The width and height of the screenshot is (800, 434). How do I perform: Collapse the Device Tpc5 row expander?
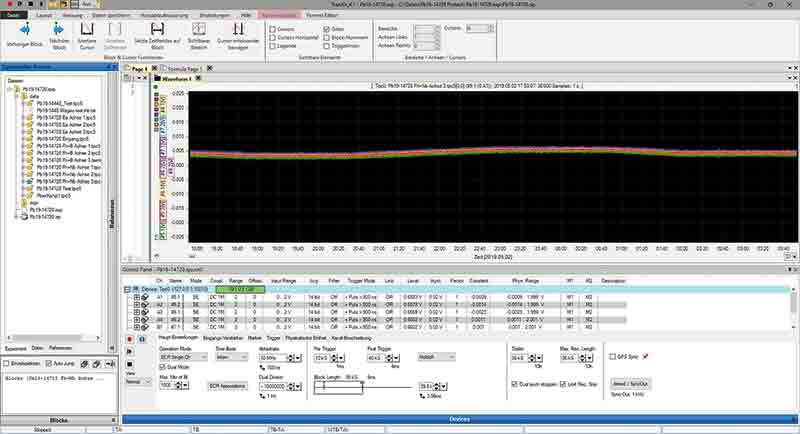pyautogui.click(x=127, y=289)
